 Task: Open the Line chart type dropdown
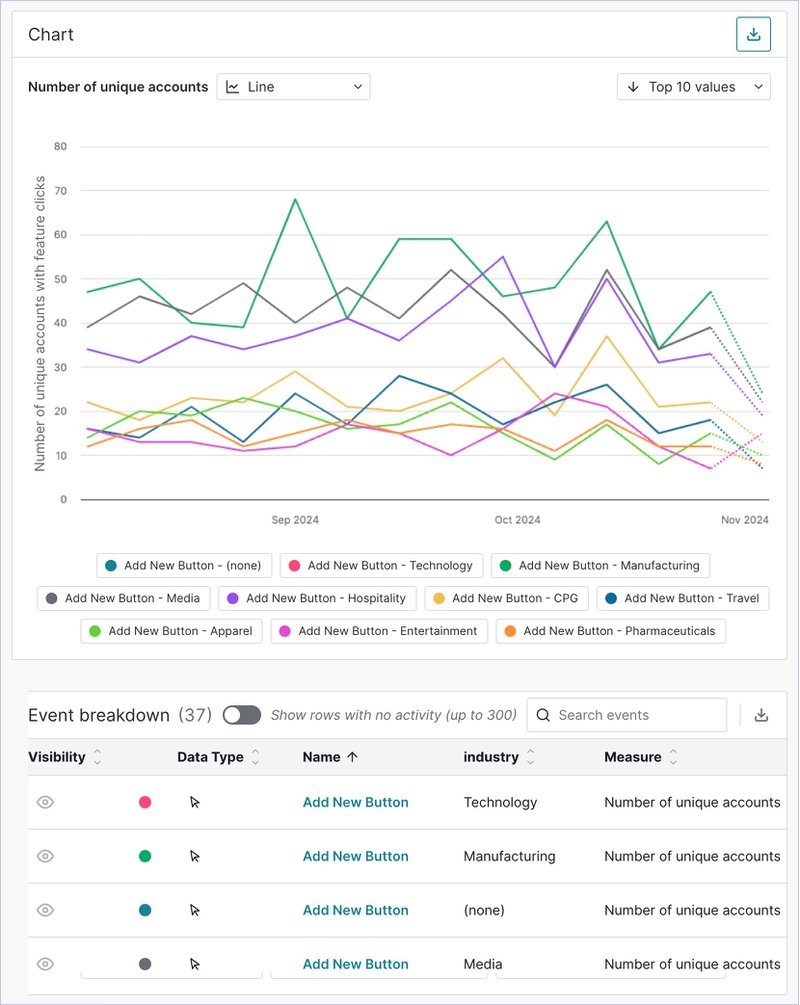coord(293,87)
